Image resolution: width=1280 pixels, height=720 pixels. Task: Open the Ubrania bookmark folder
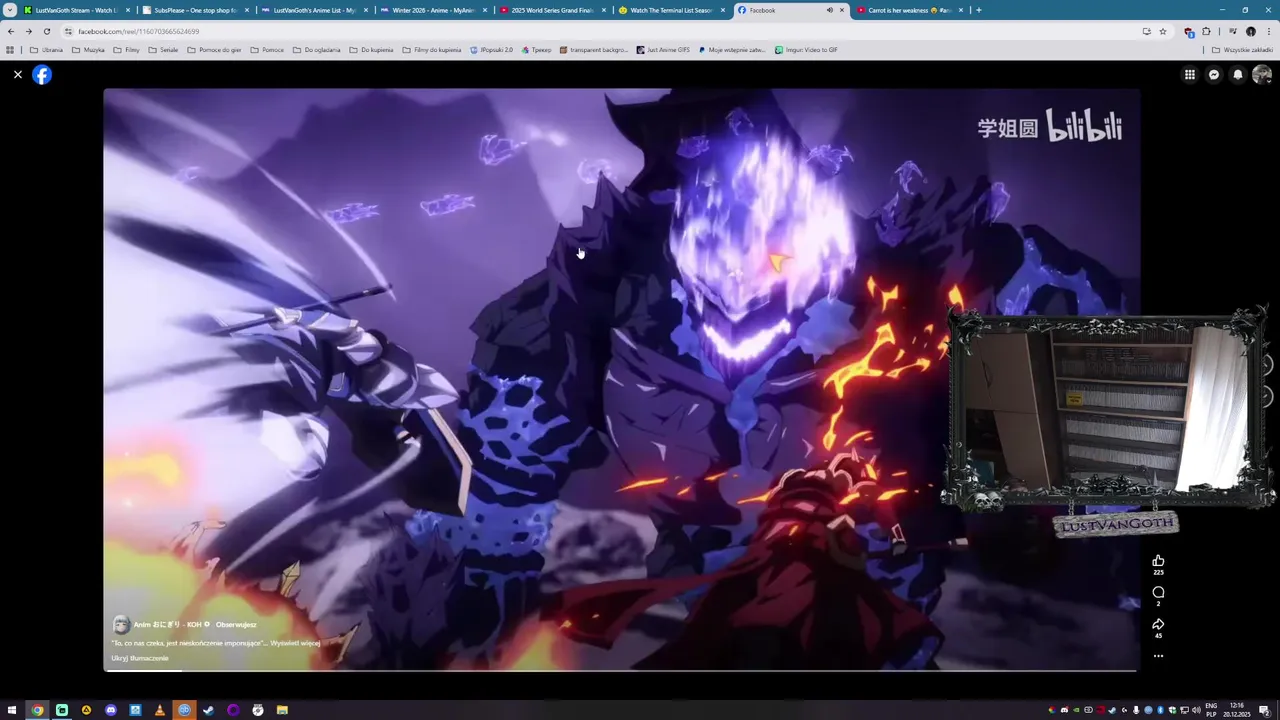(x=46, y=49)
